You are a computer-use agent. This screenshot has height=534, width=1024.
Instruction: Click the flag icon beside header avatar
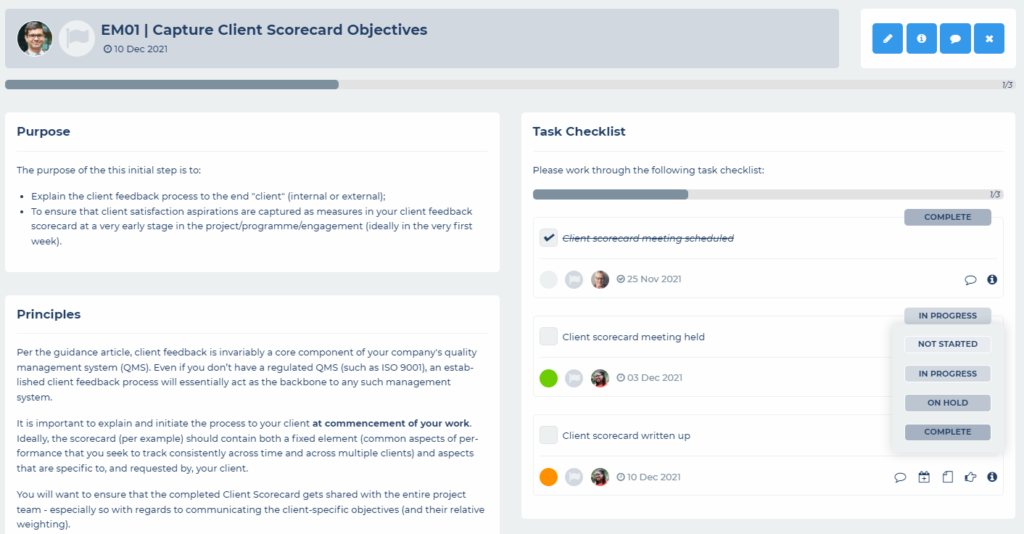pyautogui.click(x=76, y=39)
